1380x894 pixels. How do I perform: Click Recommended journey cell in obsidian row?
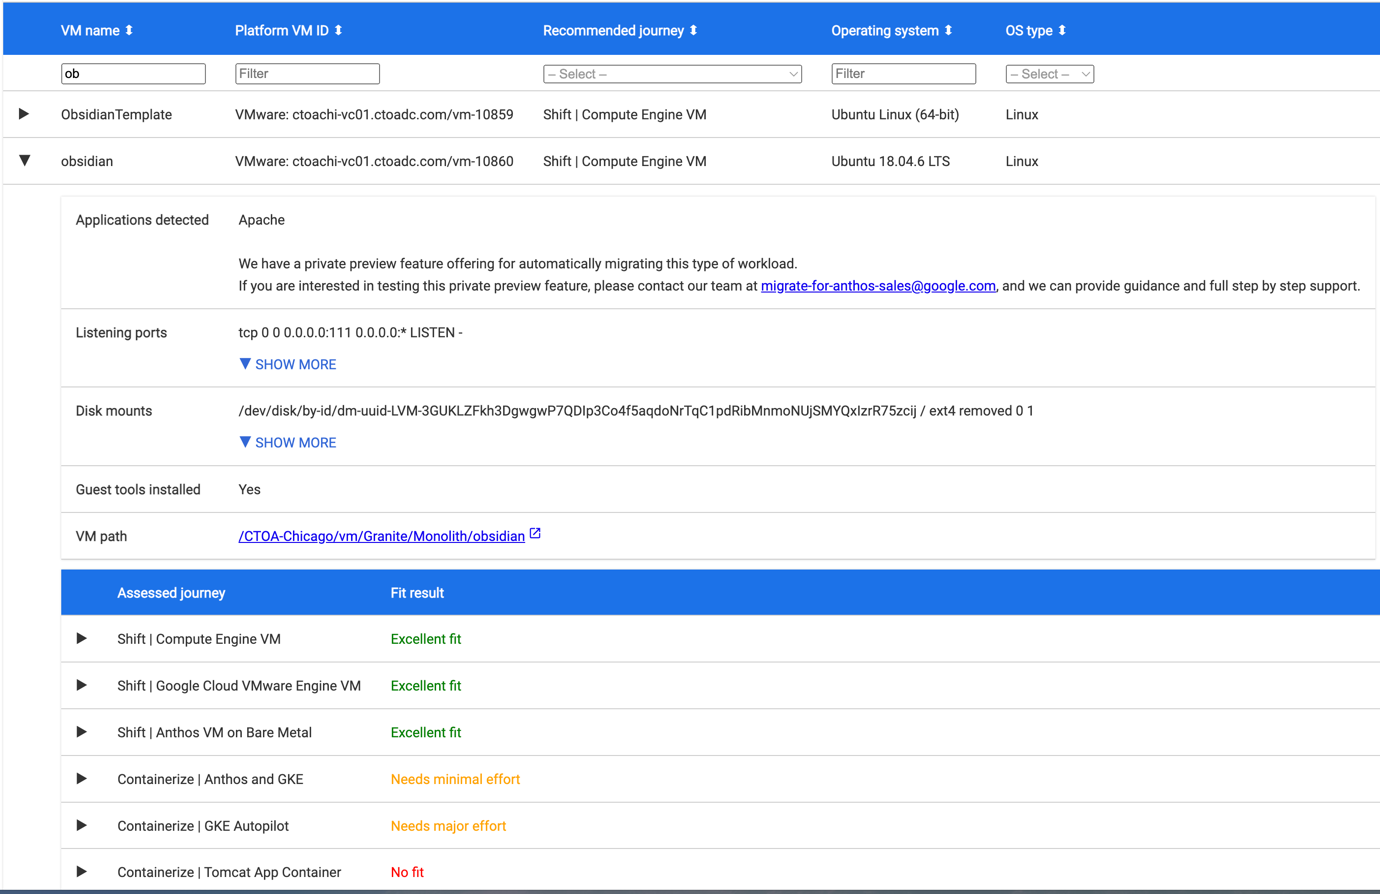pos(625,161)
